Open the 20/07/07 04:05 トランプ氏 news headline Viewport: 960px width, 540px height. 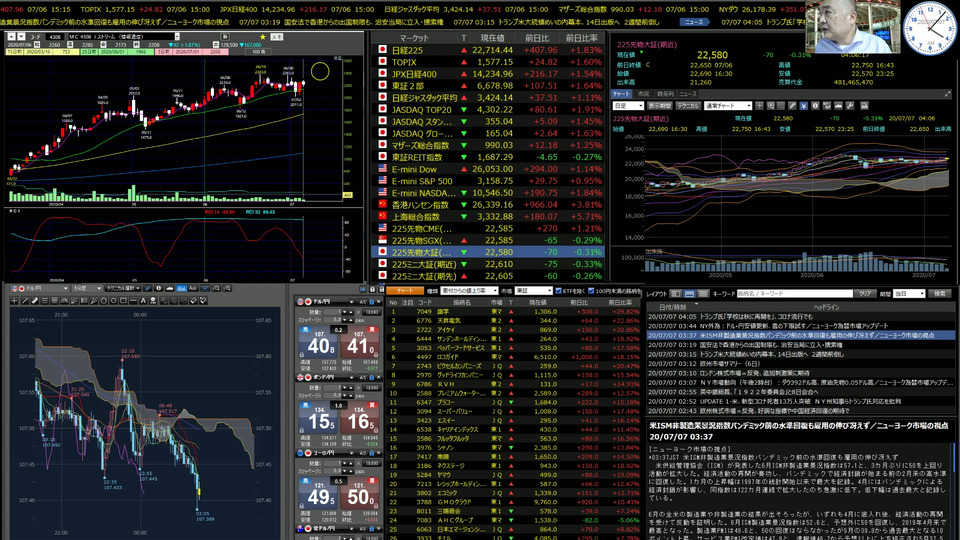coord(801,317)
